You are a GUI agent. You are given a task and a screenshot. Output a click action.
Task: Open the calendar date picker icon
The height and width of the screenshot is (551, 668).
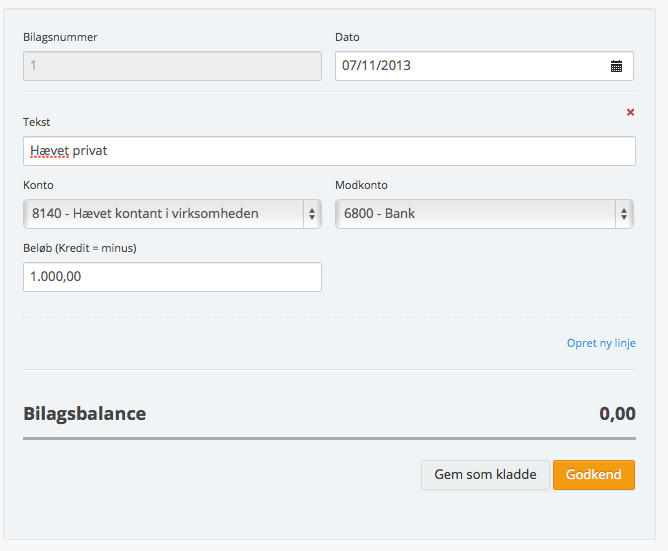pyautogui.click(x=616, y=66)
